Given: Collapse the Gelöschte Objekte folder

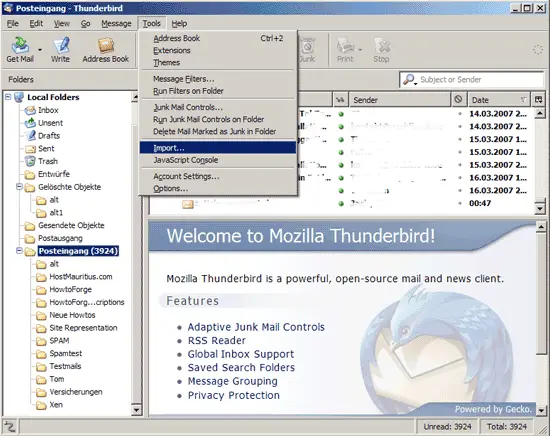Looking at the screenshot, I should (19, 187).
